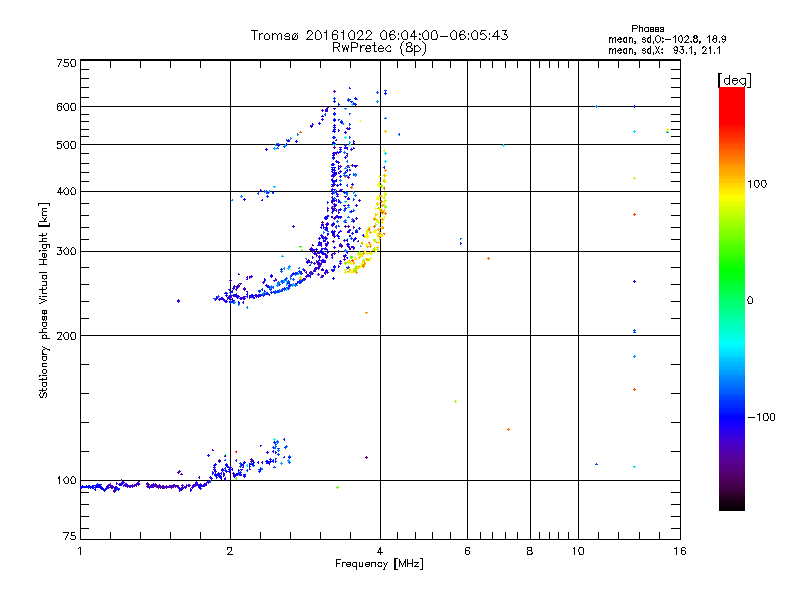The image size is (800, 600).
Task: Click the y-axis tick label '750'
Action: click(67, 63)
